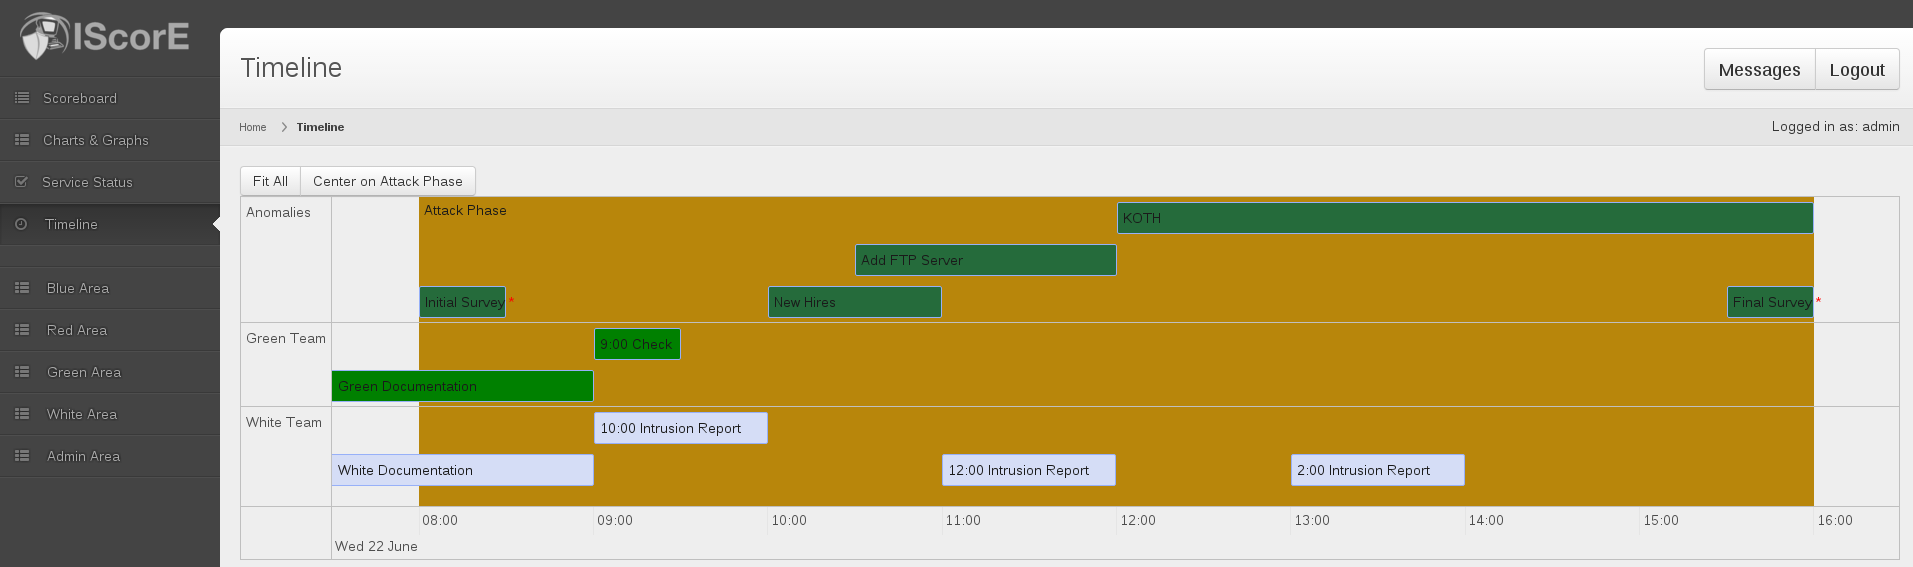1913x567 pixels.
Task: Click Center on Attack Phase button
Action: [388, 181]
